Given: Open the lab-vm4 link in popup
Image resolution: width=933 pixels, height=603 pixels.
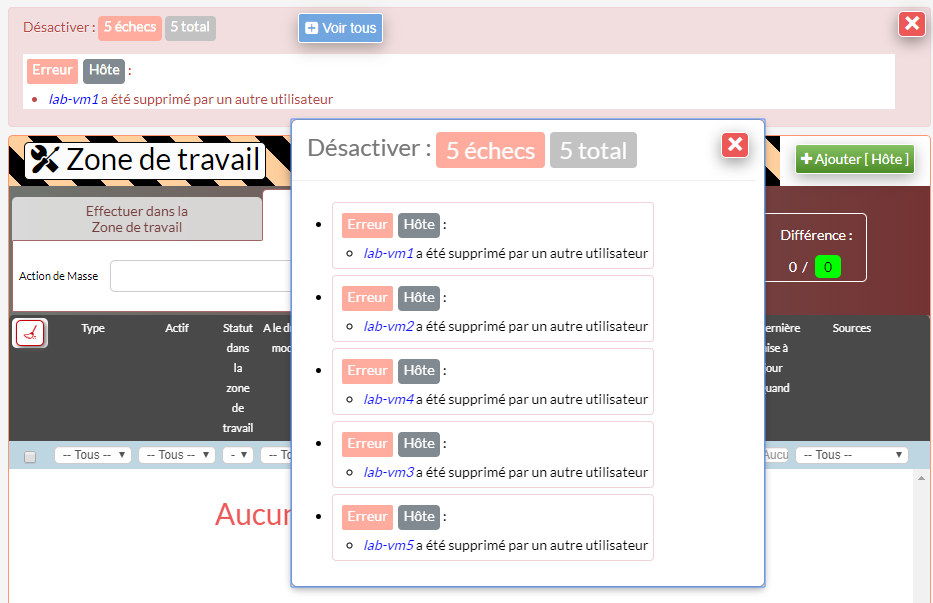Looking at the screenshot, I should (x=389, y=399).
